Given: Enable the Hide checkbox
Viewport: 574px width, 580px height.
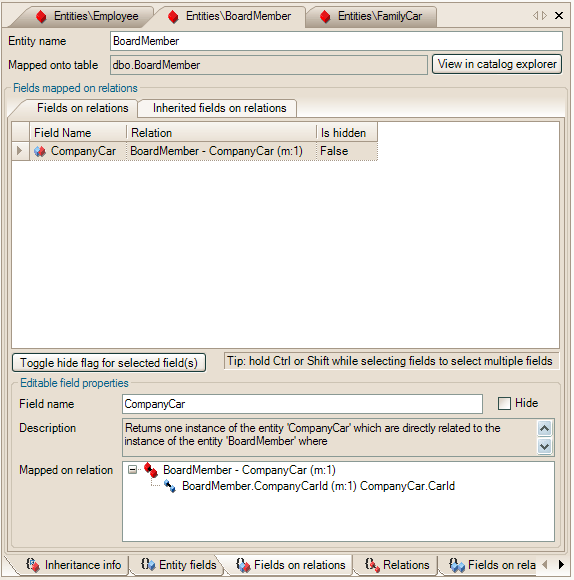Looking at the screenshot, I should (x=504, y=403).
